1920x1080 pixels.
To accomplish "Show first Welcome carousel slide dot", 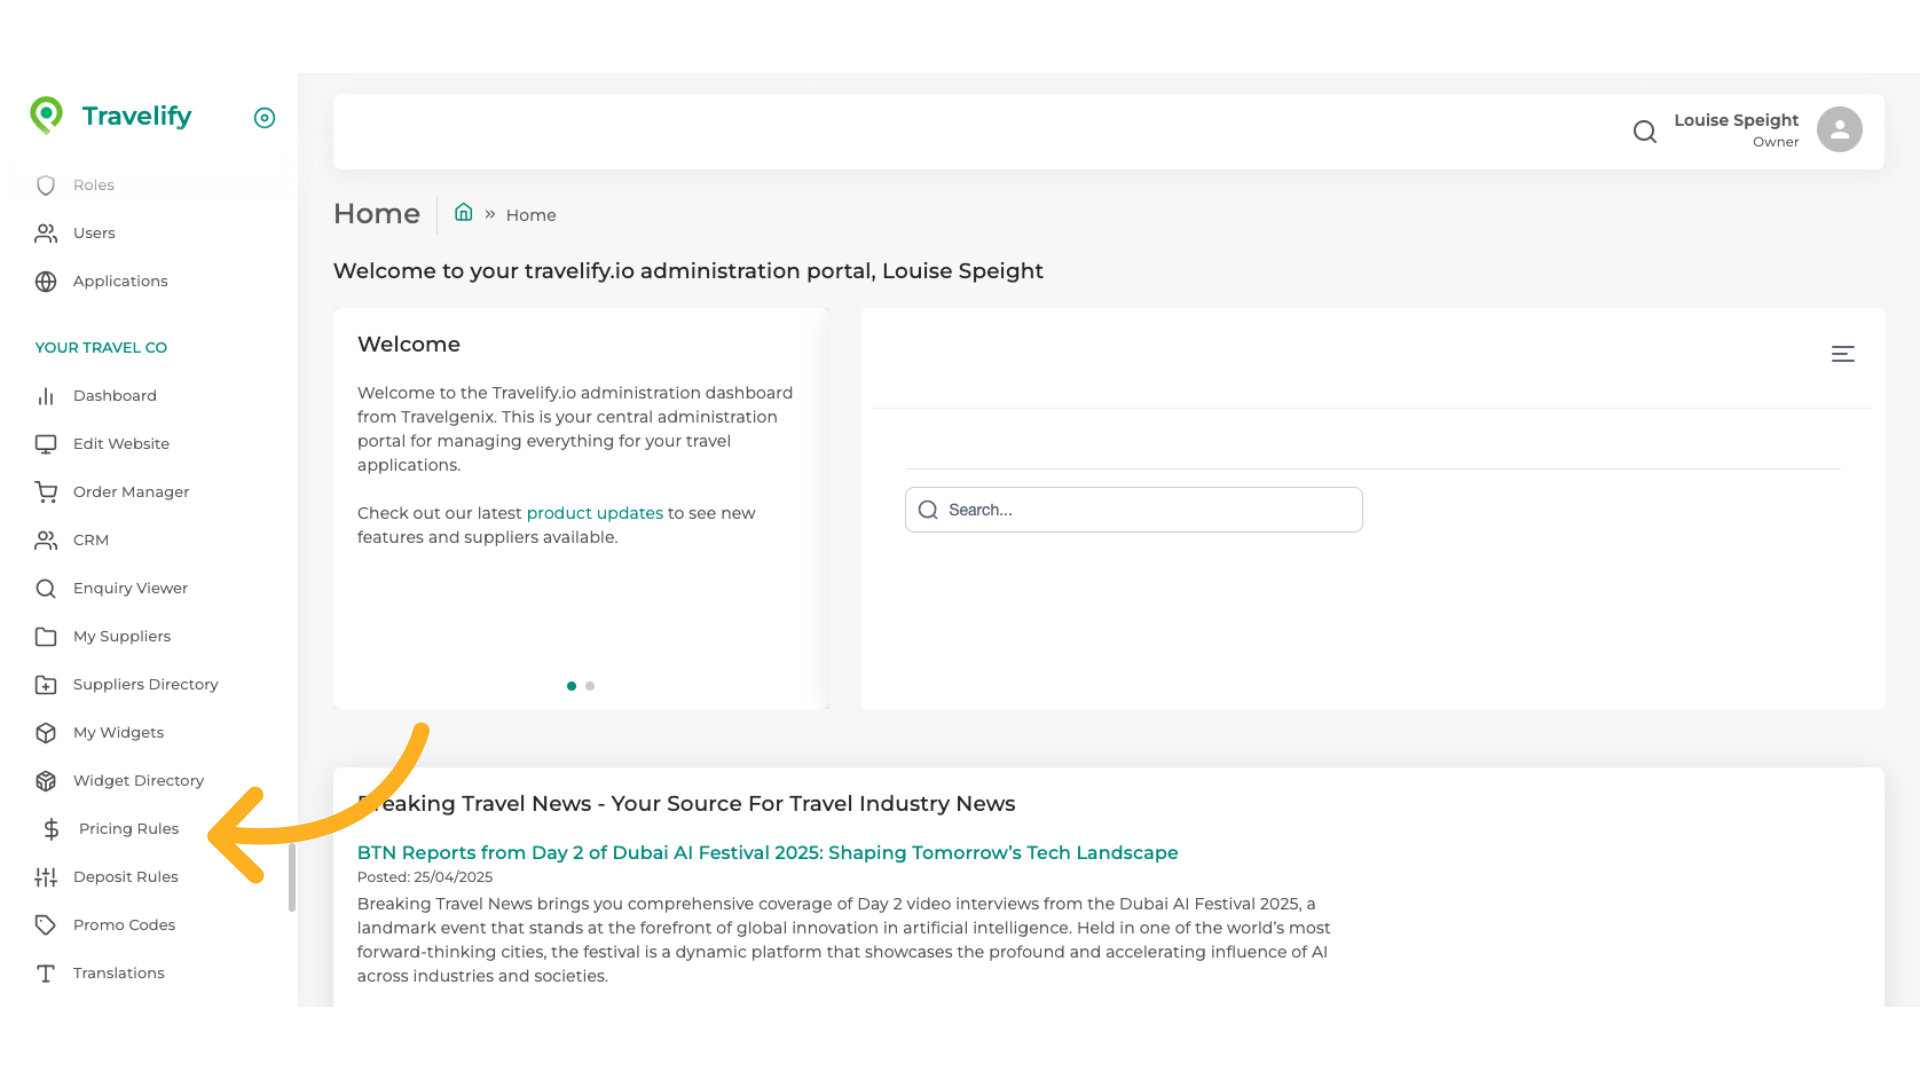I will coord(571,686).
